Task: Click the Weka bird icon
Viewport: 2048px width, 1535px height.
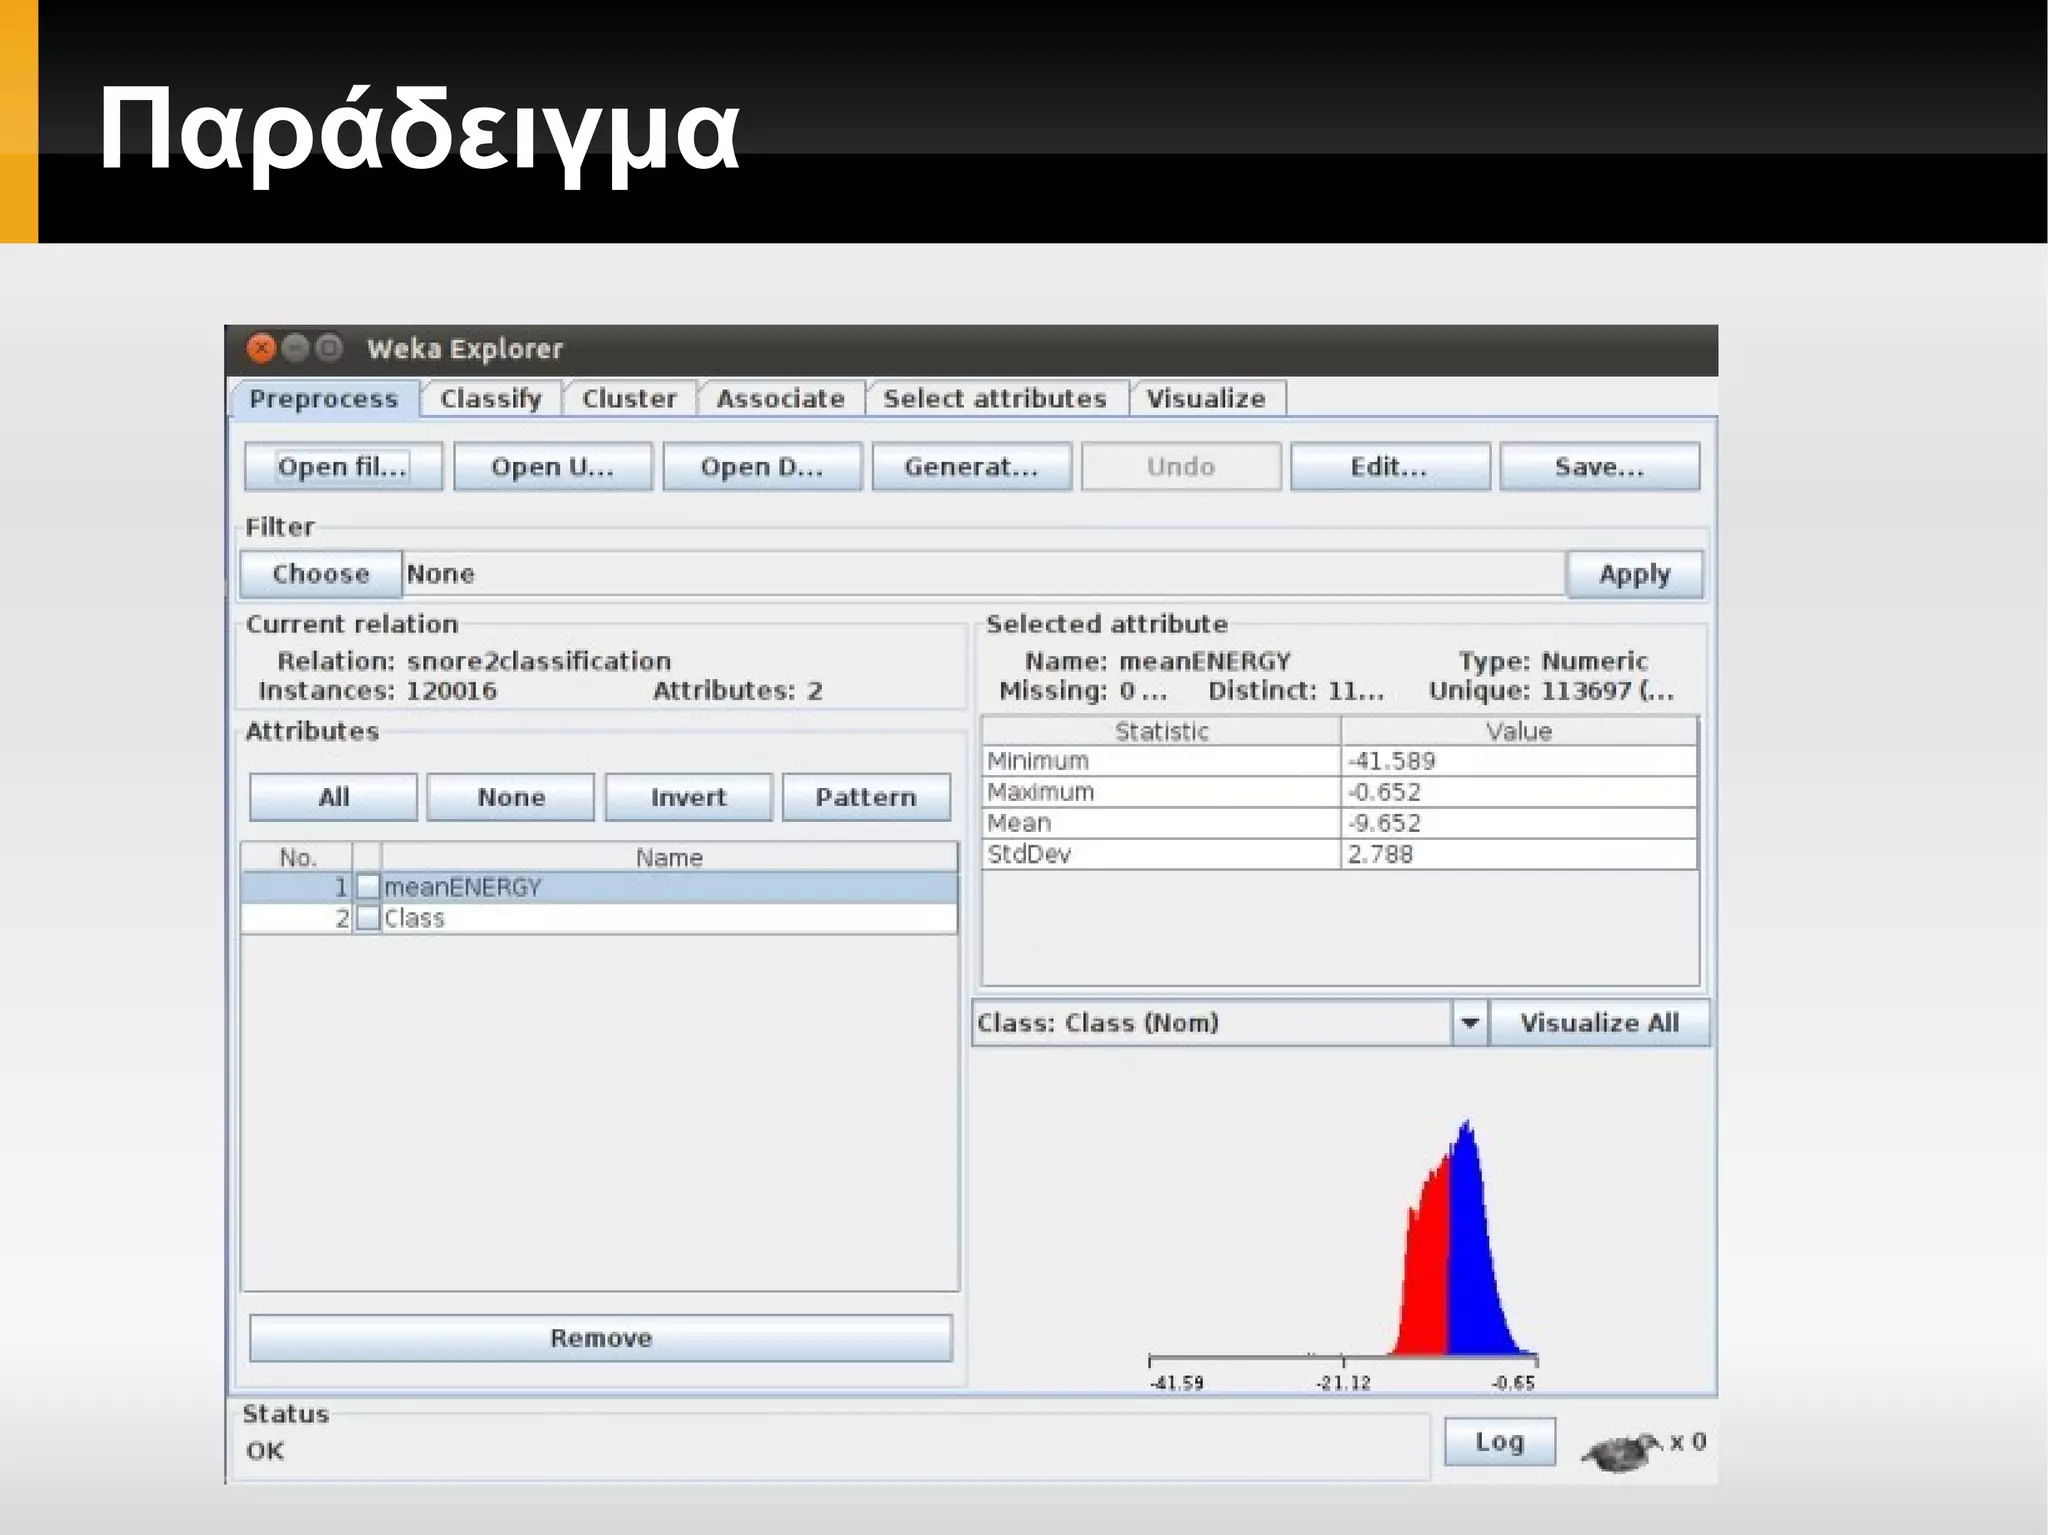Action: 1621,1451
